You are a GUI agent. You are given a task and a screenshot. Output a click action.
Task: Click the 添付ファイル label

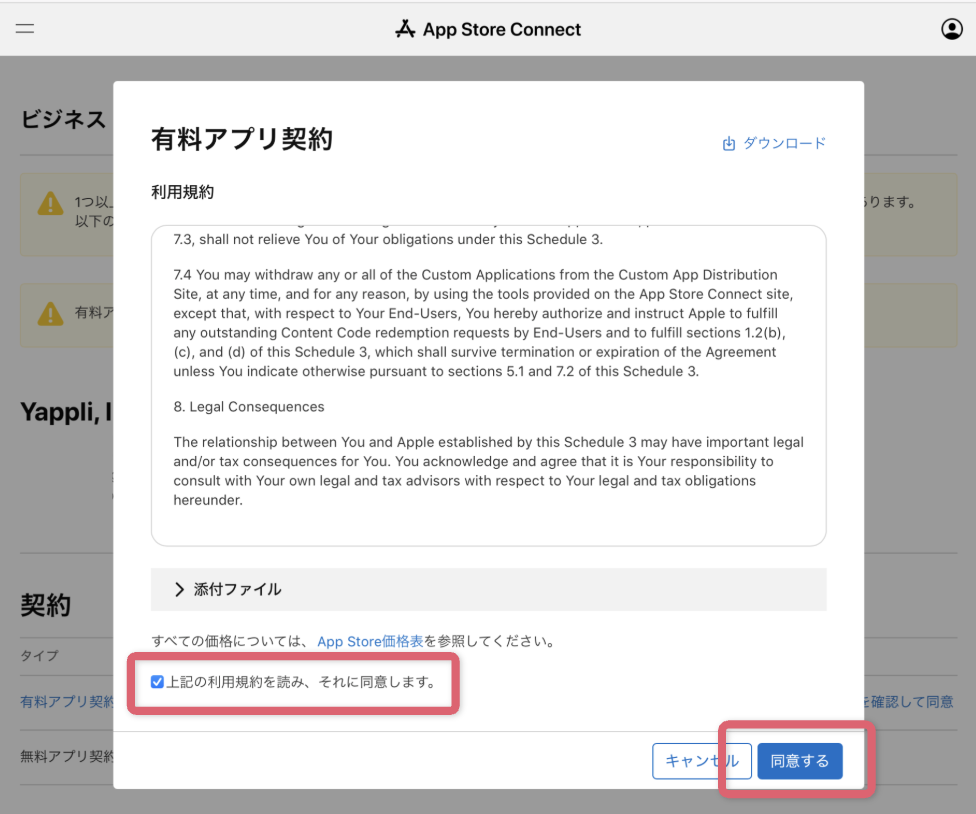pos(238,589)
